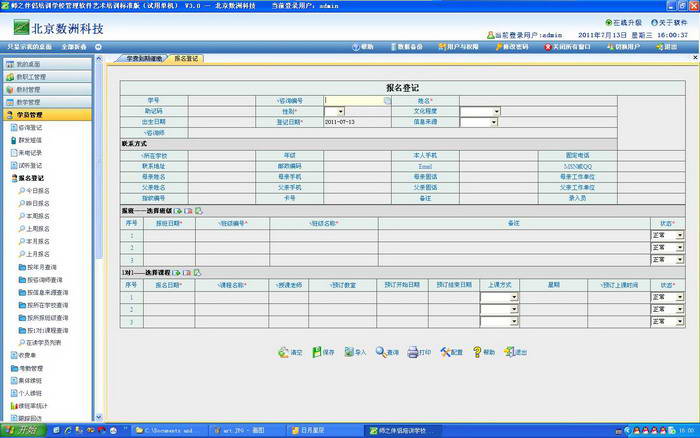The width and height of the screenshot is (700, 438).
Task: Close the current tab with X button
Action: click(695, 58)
